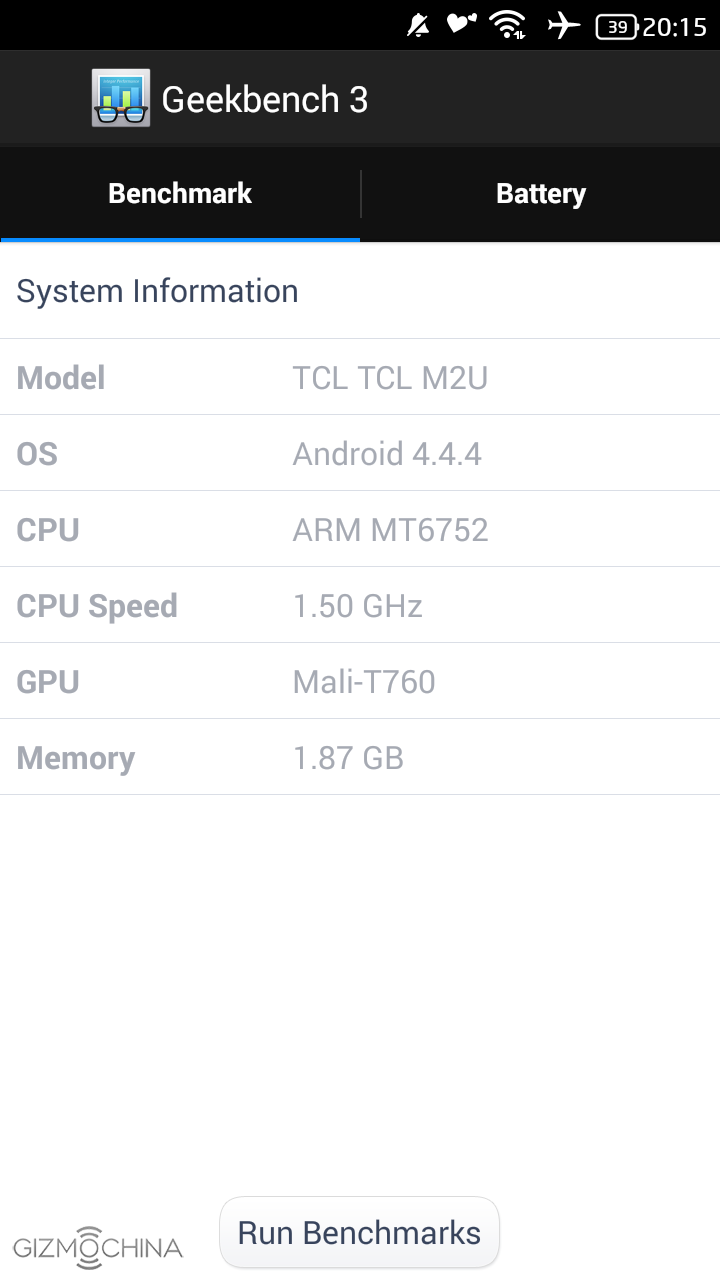This screenshot has width=720, height=1280.
Task: Tap the Wi-Fi signal icon
Action: tap(508, 26)
